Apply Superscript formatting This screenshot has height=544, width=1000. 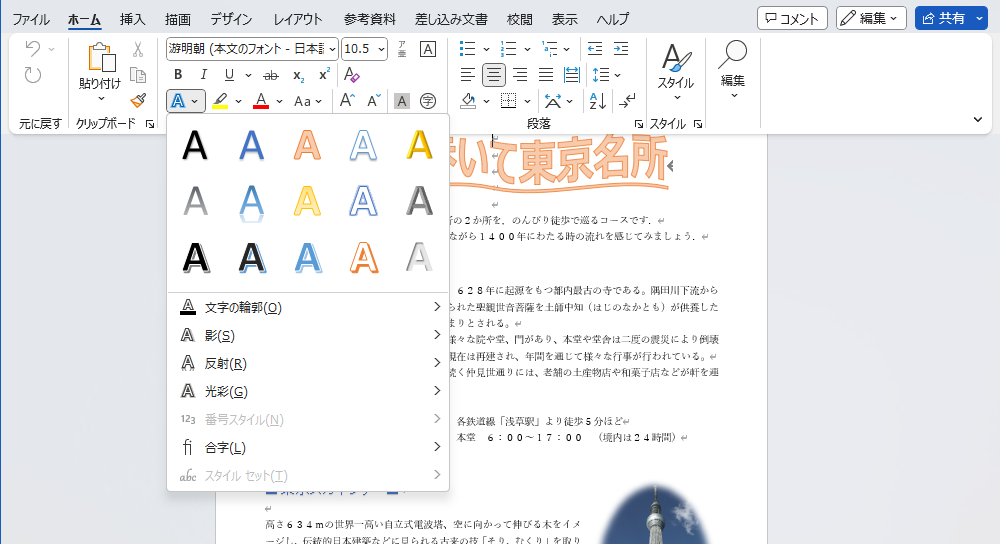click(x=324, y=75)
